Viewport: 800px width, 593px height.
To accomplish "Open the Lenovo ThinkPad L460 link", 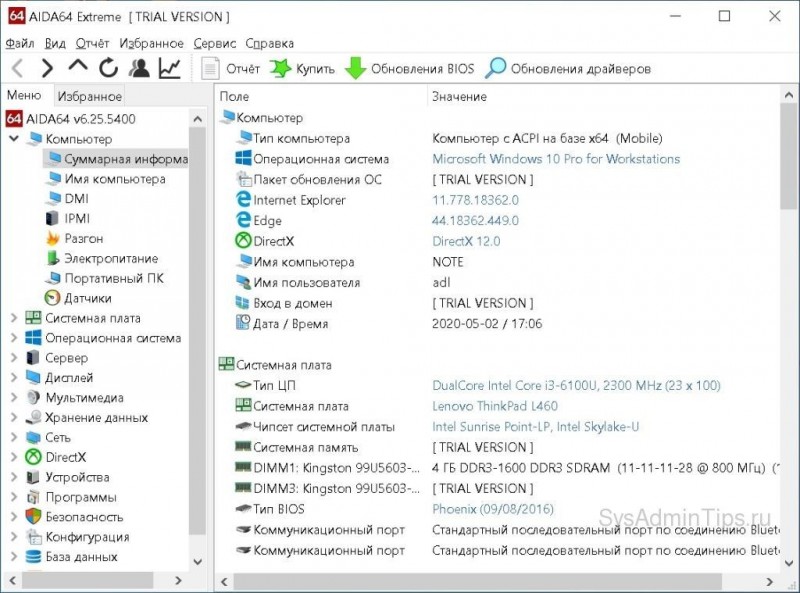I will click(495, 406).
